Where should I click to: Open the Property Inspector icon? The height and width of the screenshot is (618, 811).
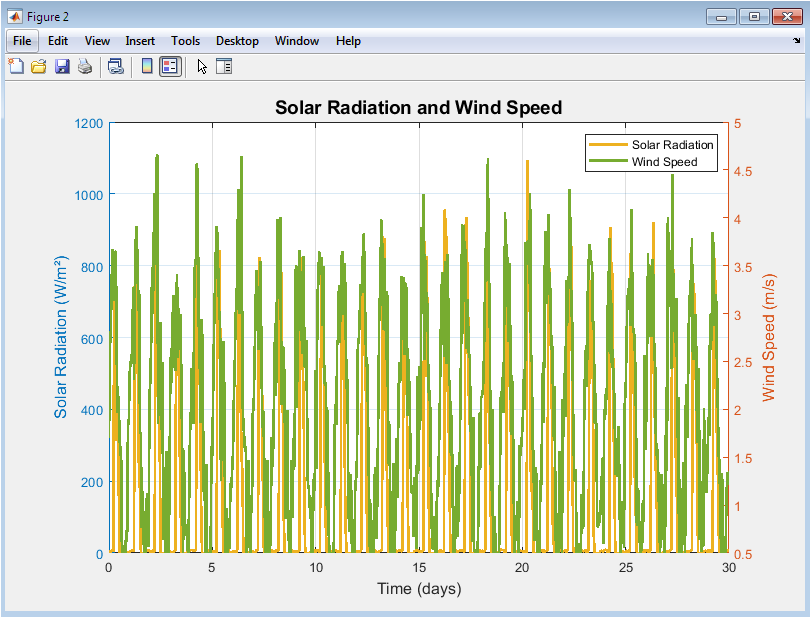224,67
